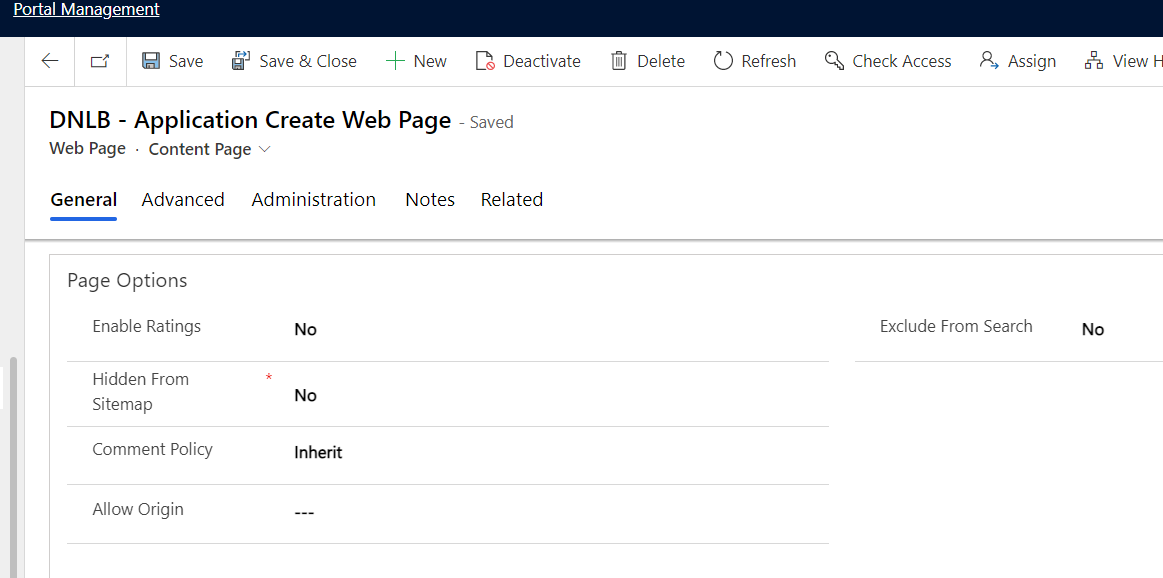The height and width of the screenshot is (578, 1163).
Task: Toggle the Hidden From Sitemap value
Action: 305,396
